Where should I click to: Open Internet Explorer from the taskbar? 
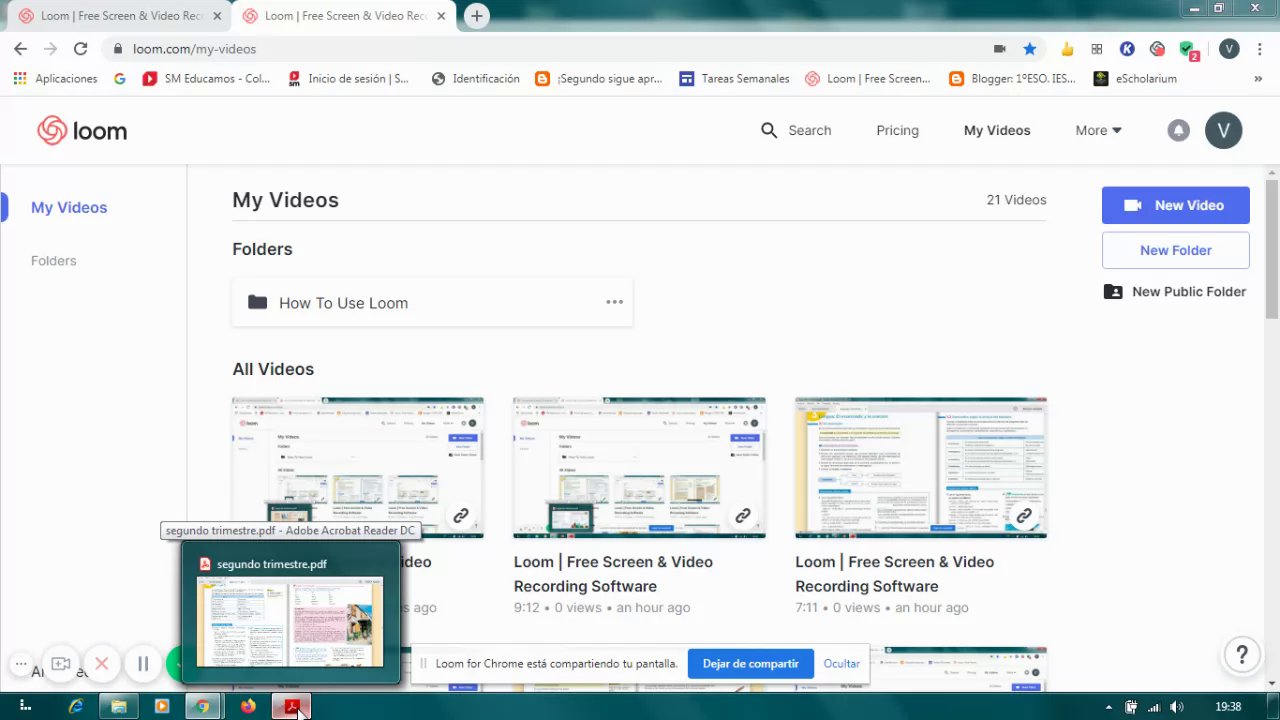click(76, 707)
